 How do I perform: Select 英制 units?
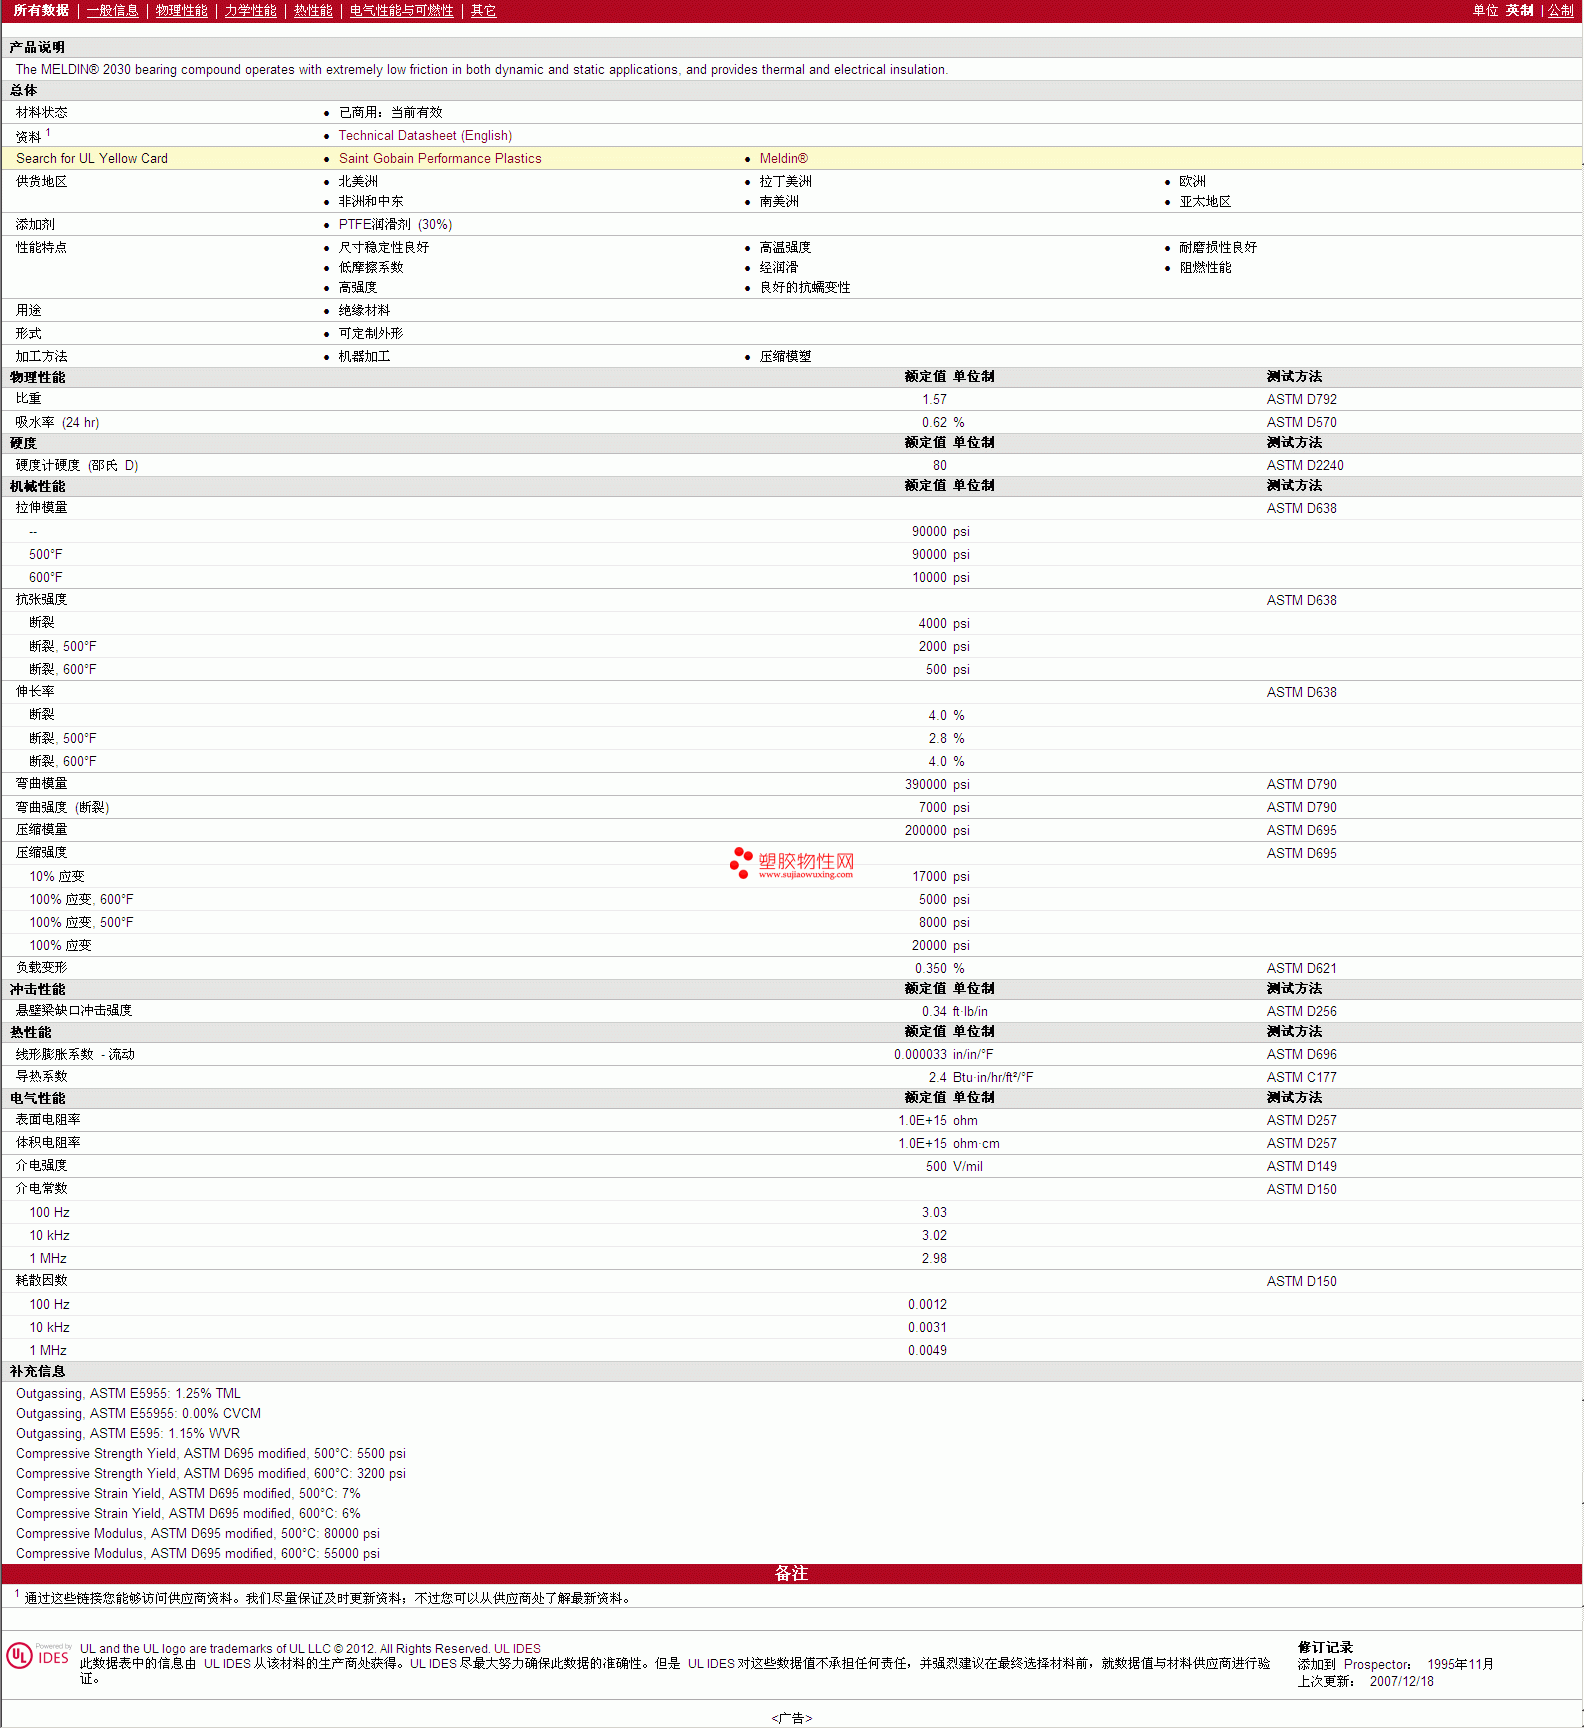point(1519,10)
